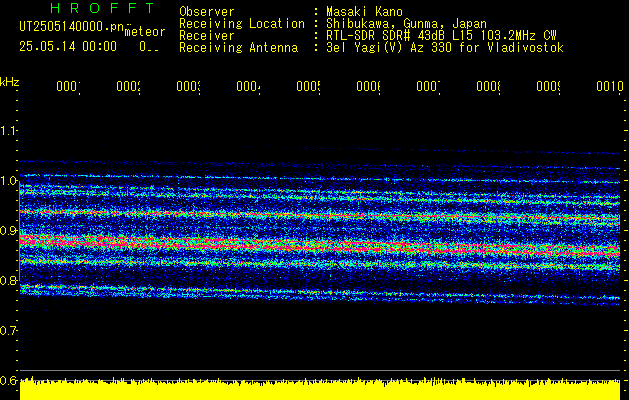
Task: Select the 0.9 kHz frequency axis label
Action: point(8,230)
